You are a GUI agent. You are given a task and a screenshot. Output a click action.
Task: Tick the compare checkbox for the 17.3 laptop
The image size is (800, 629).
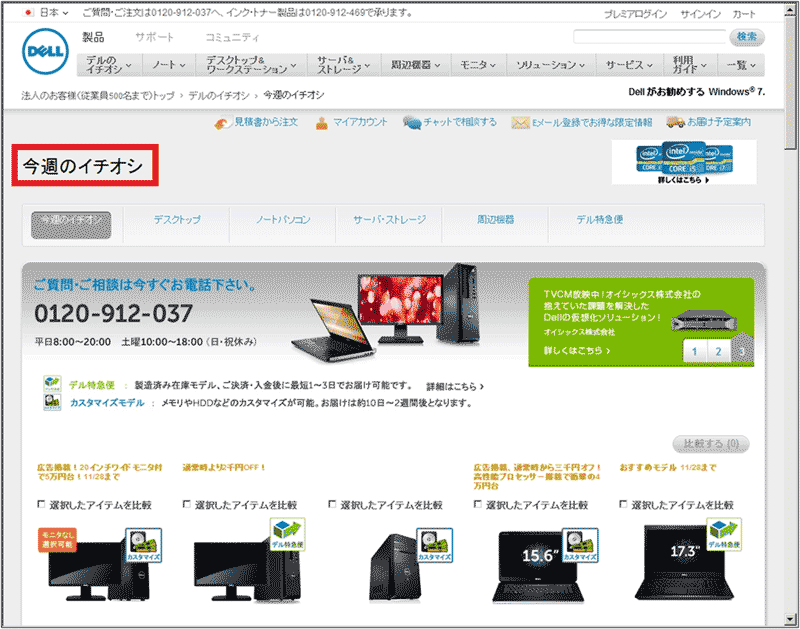[x=623, y=504]
